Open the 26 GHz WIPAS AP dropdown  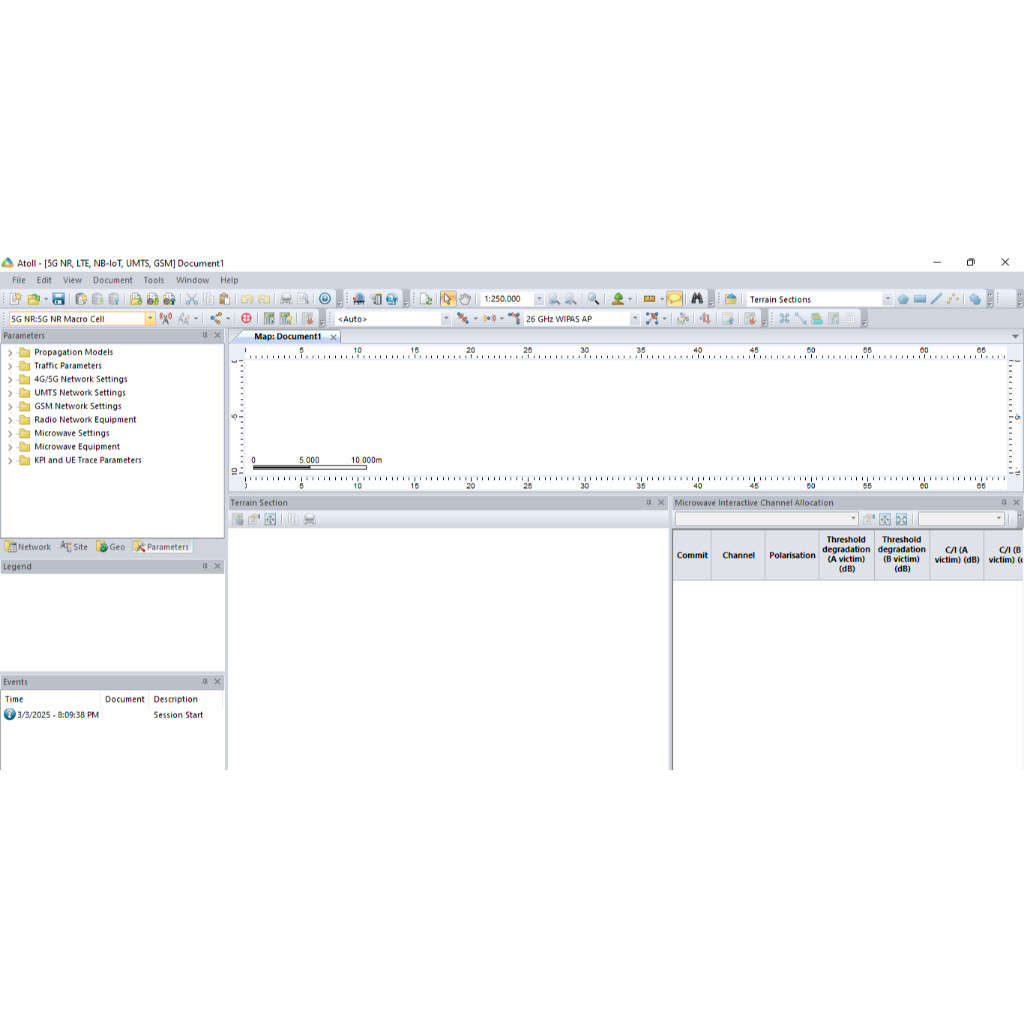pos(635,319)
